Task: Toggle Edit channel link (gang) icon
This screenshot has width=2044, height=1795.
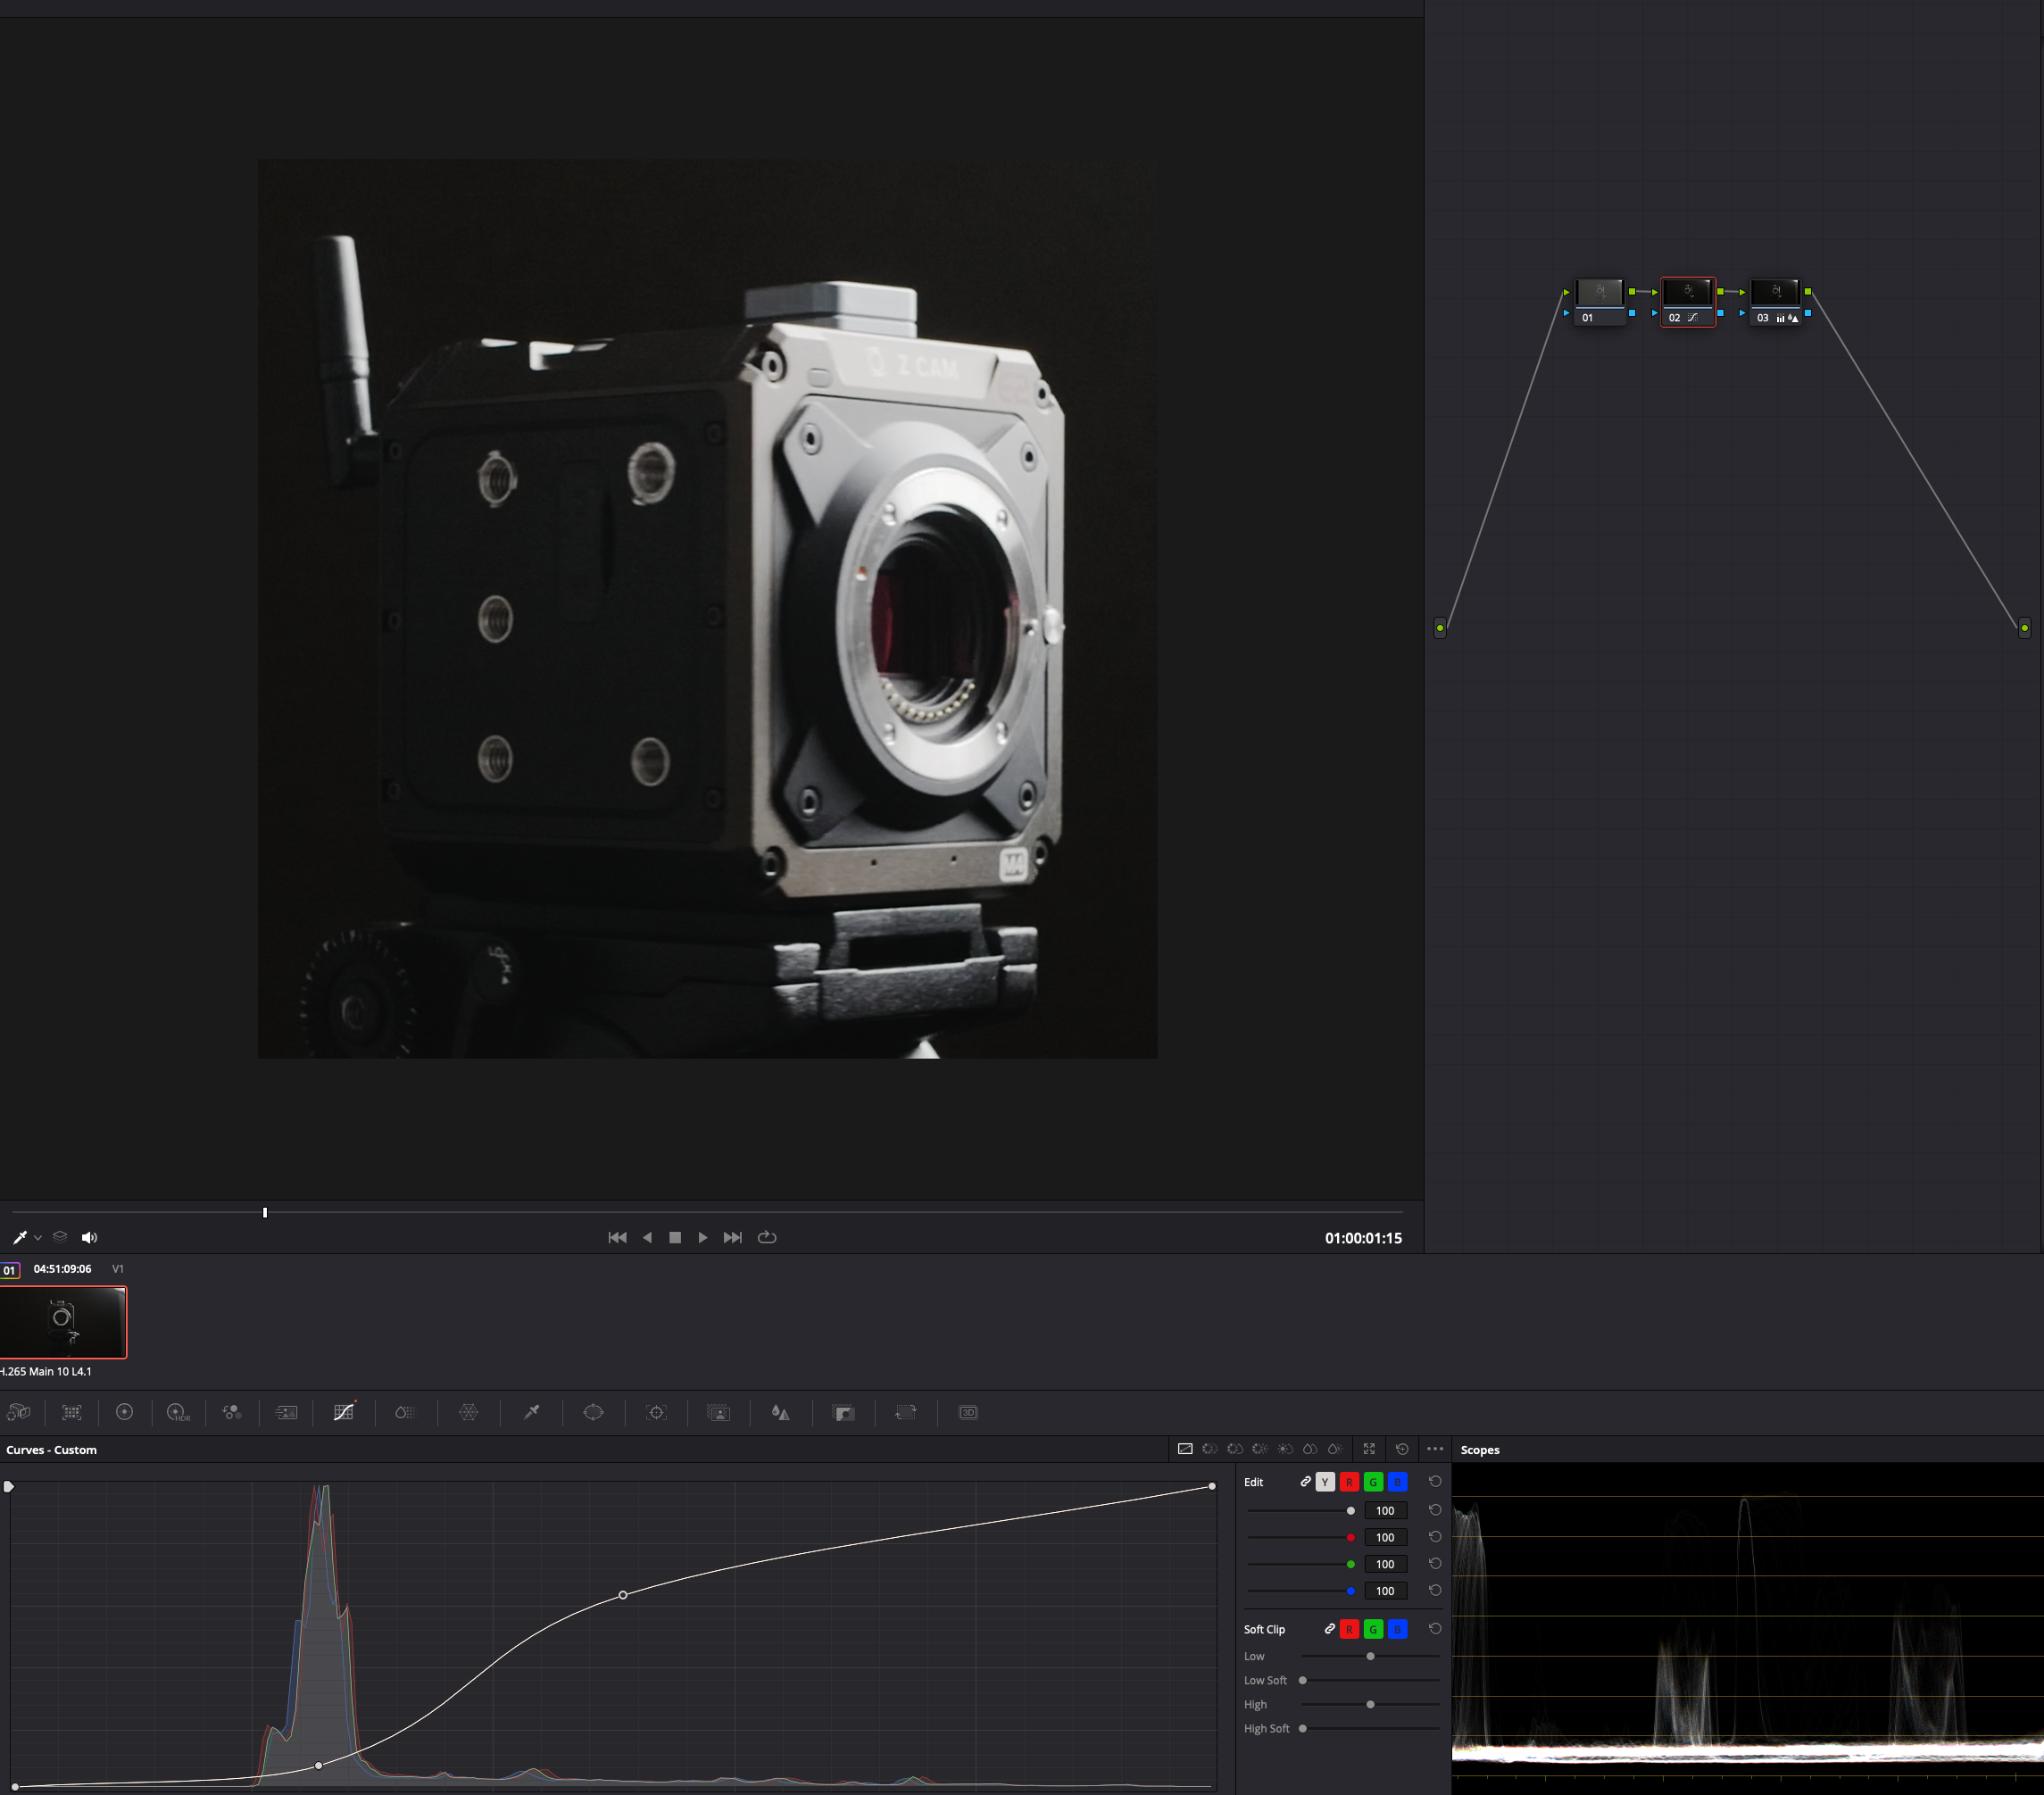Action: [1305, 1481]
